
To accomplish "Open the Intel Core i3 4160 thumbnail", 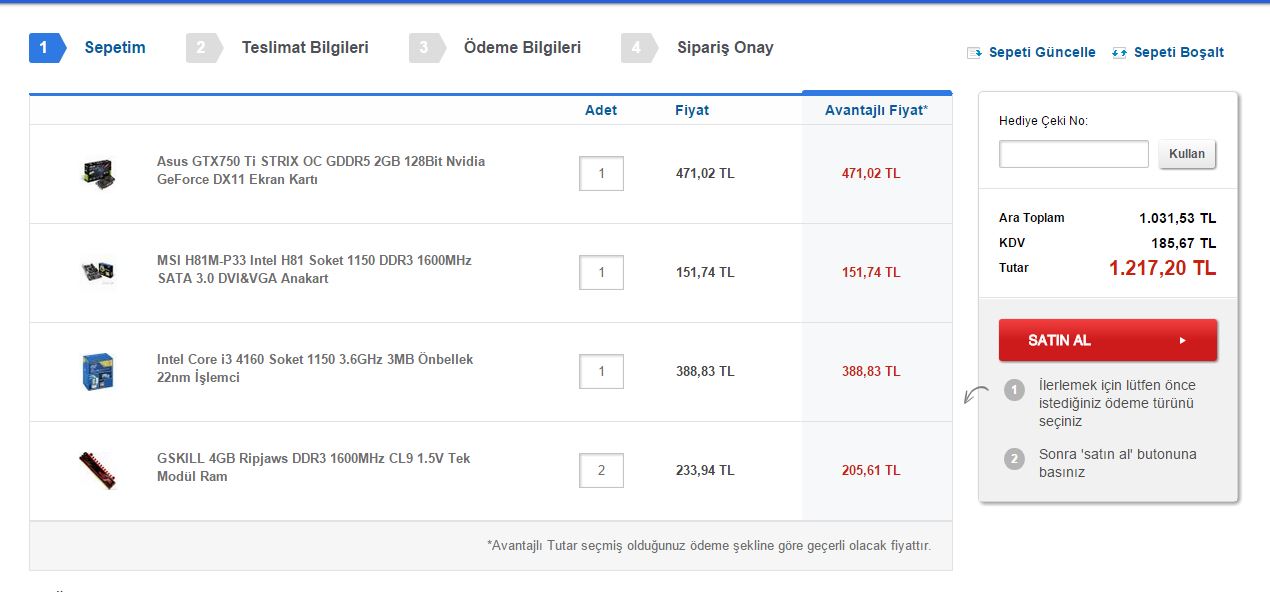I will tap(97, 371).
